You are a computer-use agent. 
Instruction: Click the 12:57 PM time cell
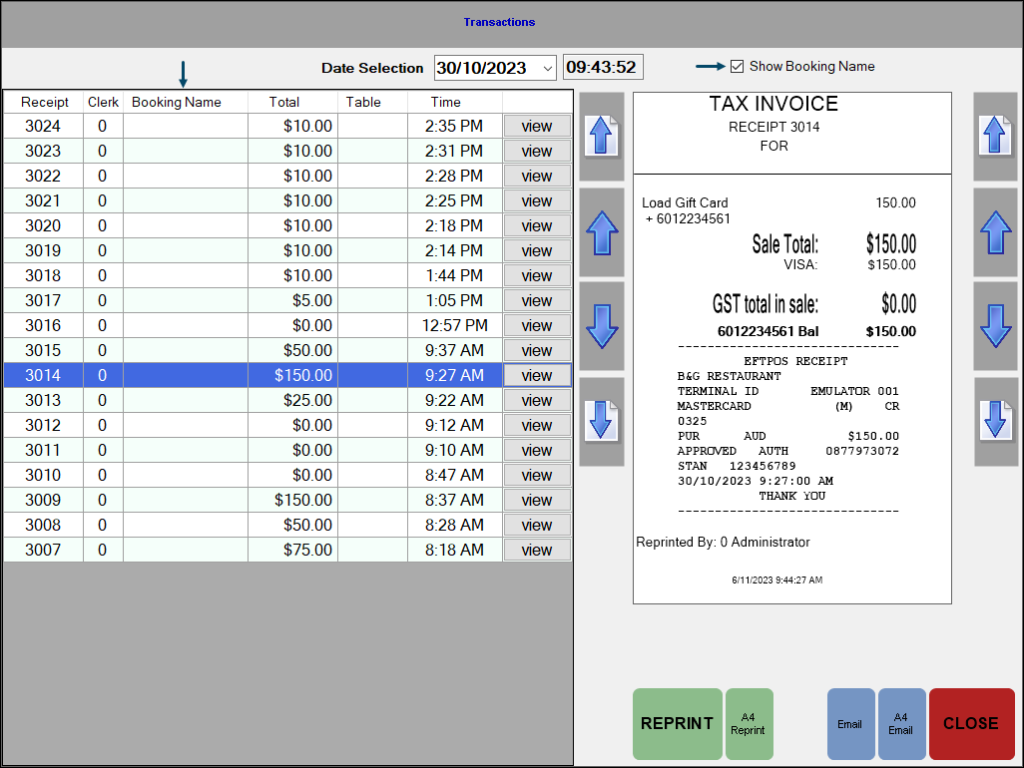tap(455, 325)
